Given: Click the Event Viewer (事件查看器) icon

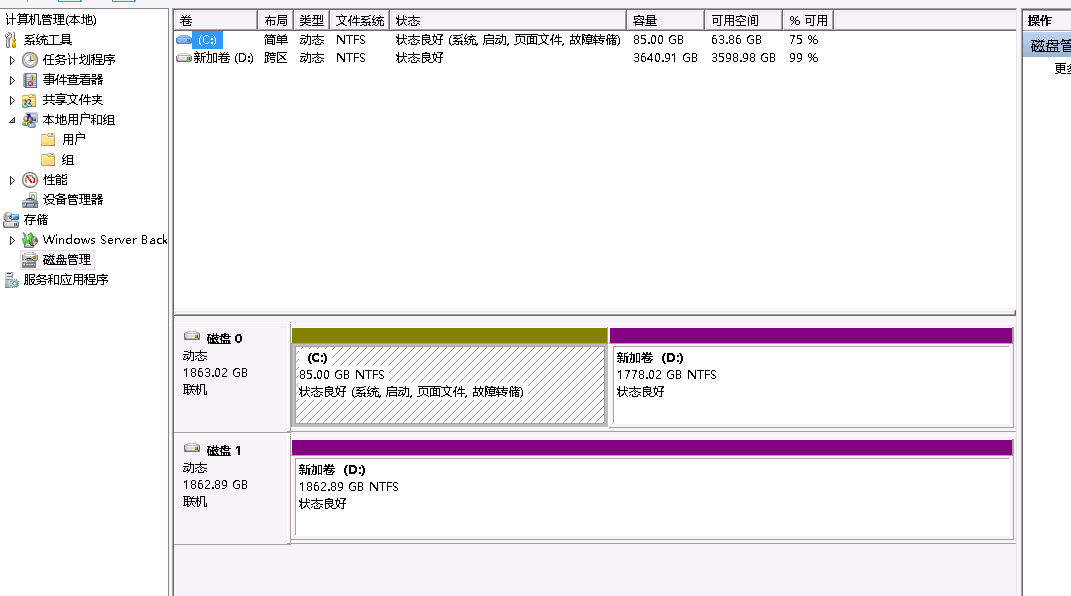Looking at the screenshot, I should [x=29, y=80].
